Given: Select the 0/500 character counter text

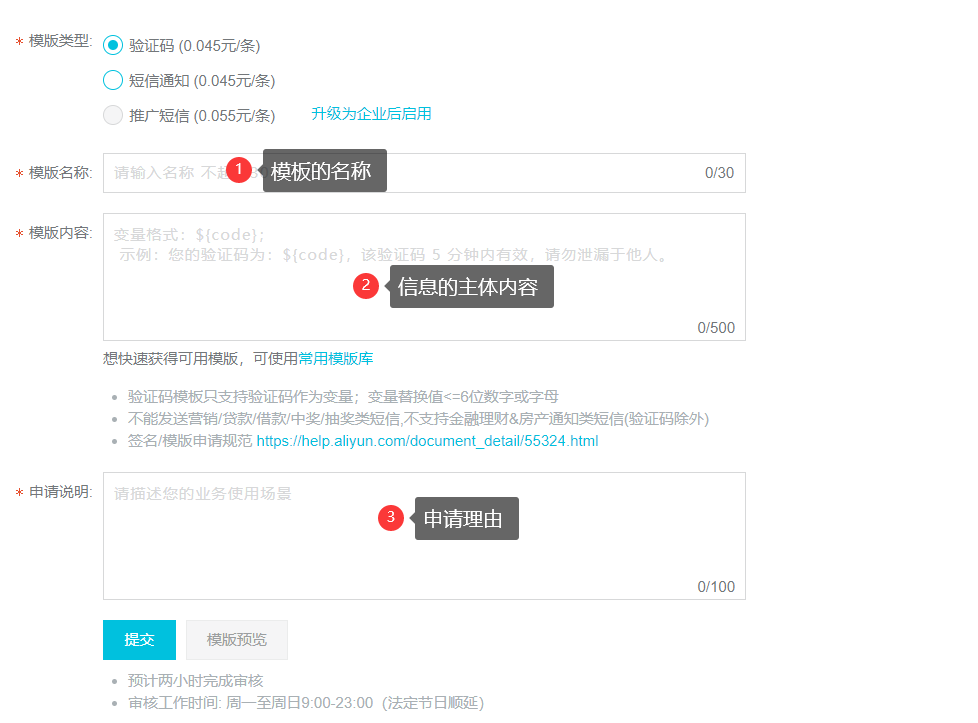Looking at the screenshot, I should click(x=716, y=328).
